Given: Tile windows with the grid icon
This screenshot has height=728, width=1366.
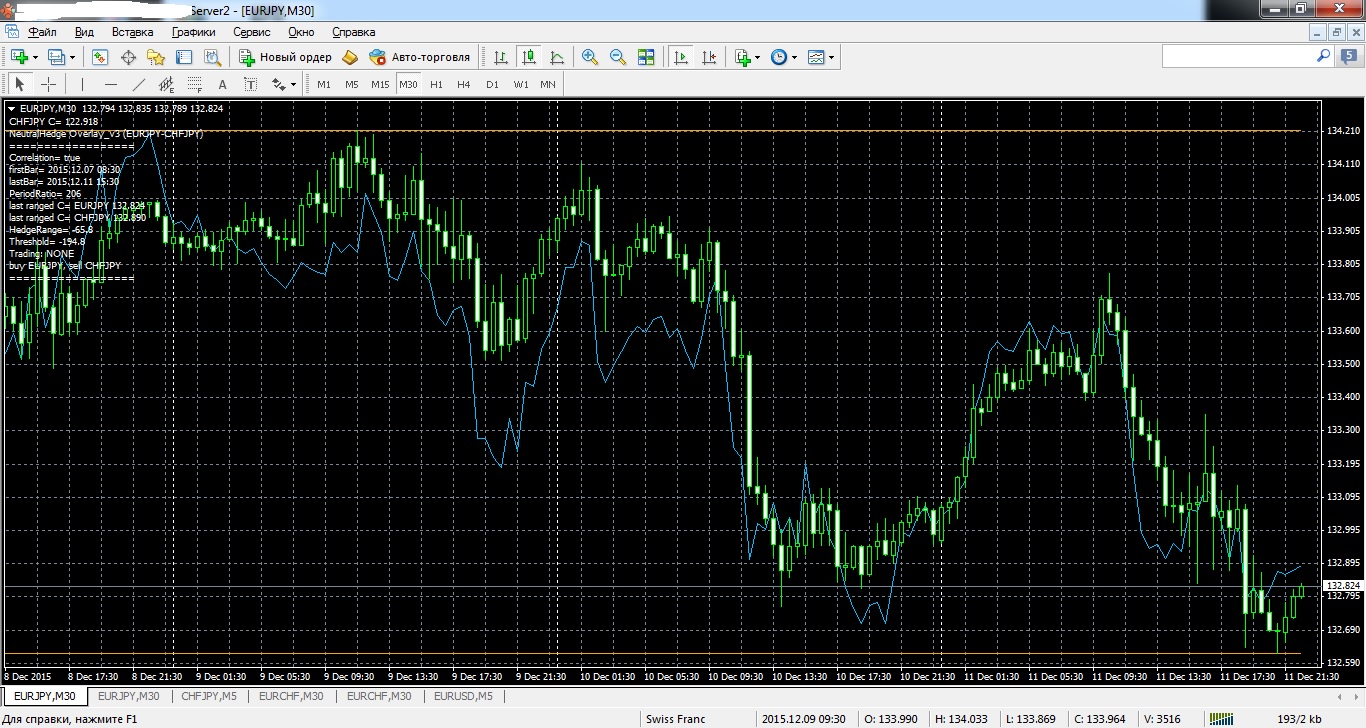Looking at the screenshot, I should pos(646,57).
